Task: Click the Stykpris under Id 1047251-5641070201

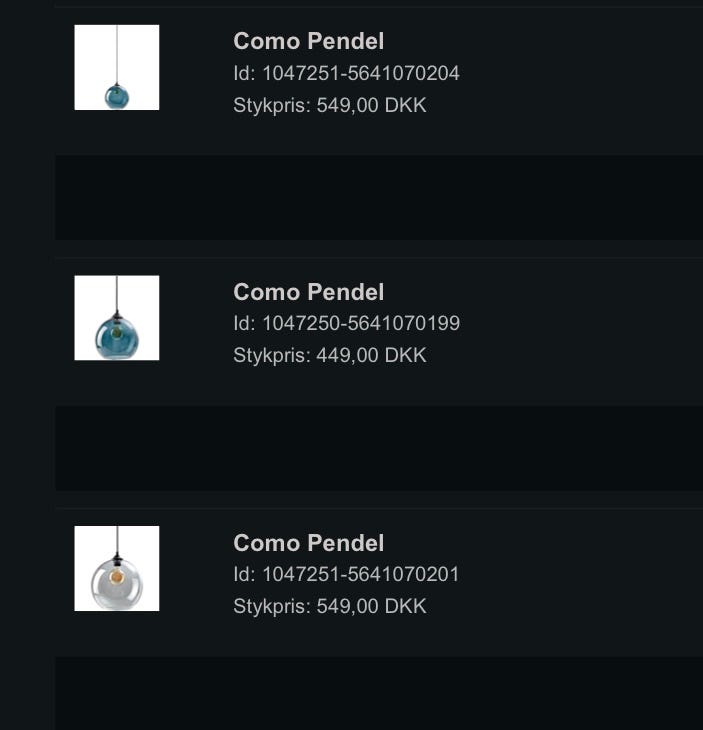Action: 330,607
